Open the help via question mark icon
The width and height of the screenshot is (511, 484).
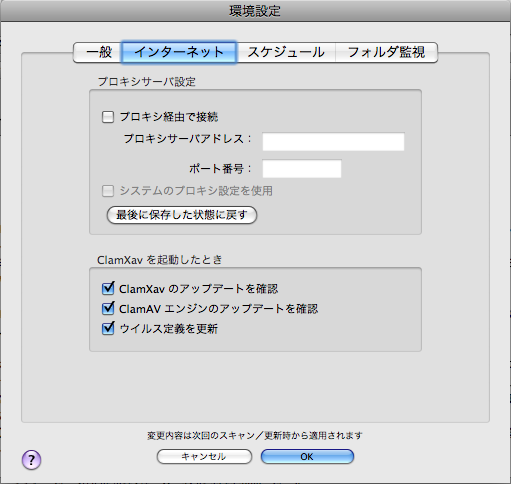tap(31, 460)
